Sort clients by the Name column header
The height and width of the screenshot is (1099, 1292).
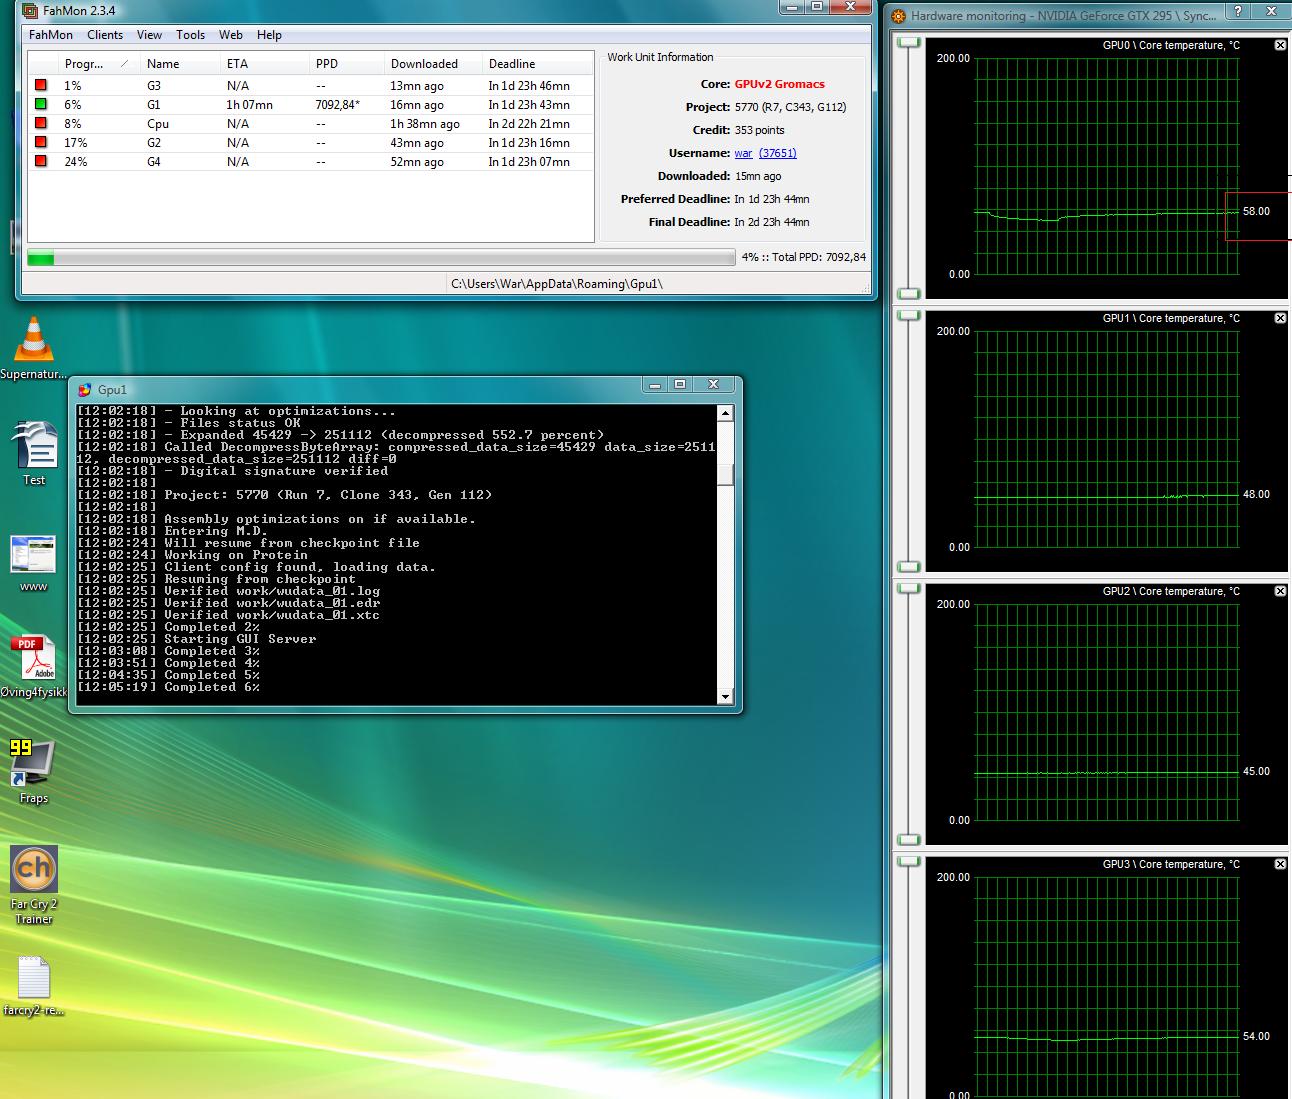coord(180,64)
